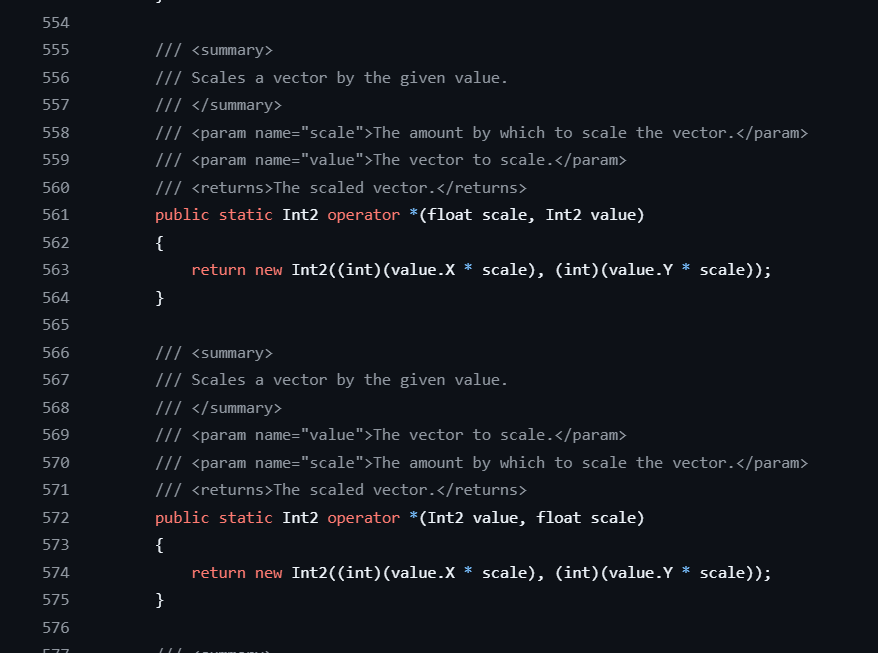Click line number 576

coord(56,627)
